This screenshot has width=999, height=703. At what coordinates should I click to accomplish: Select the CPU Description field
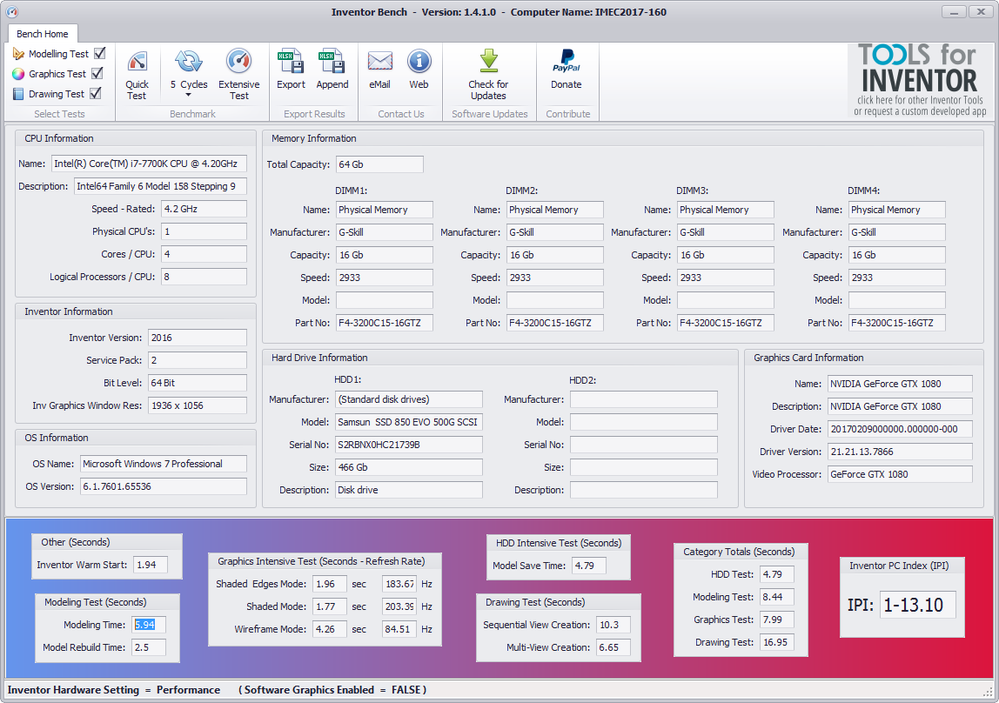click(x=160, y=186)
